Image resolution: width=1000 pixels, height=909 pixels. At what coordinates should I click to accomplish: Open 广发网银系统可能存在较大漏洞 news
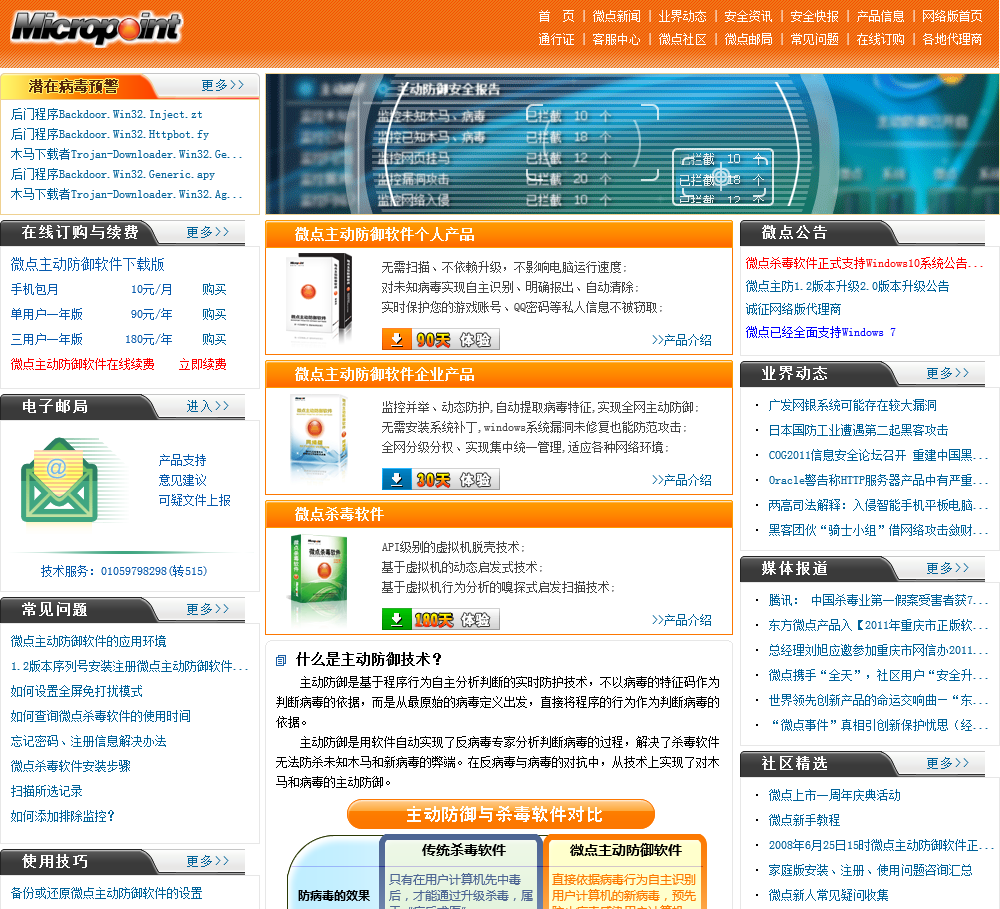click(x=852, y=405)
